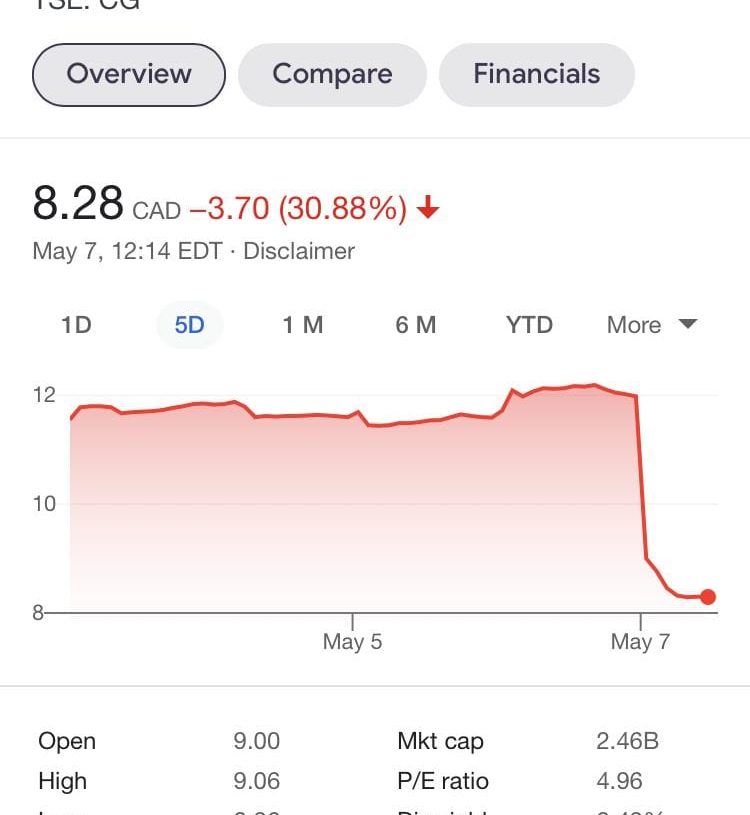This screenshot has height=815, width=750.
Task: Open the Disclaimer link
Action: click(x=299, y=251)
